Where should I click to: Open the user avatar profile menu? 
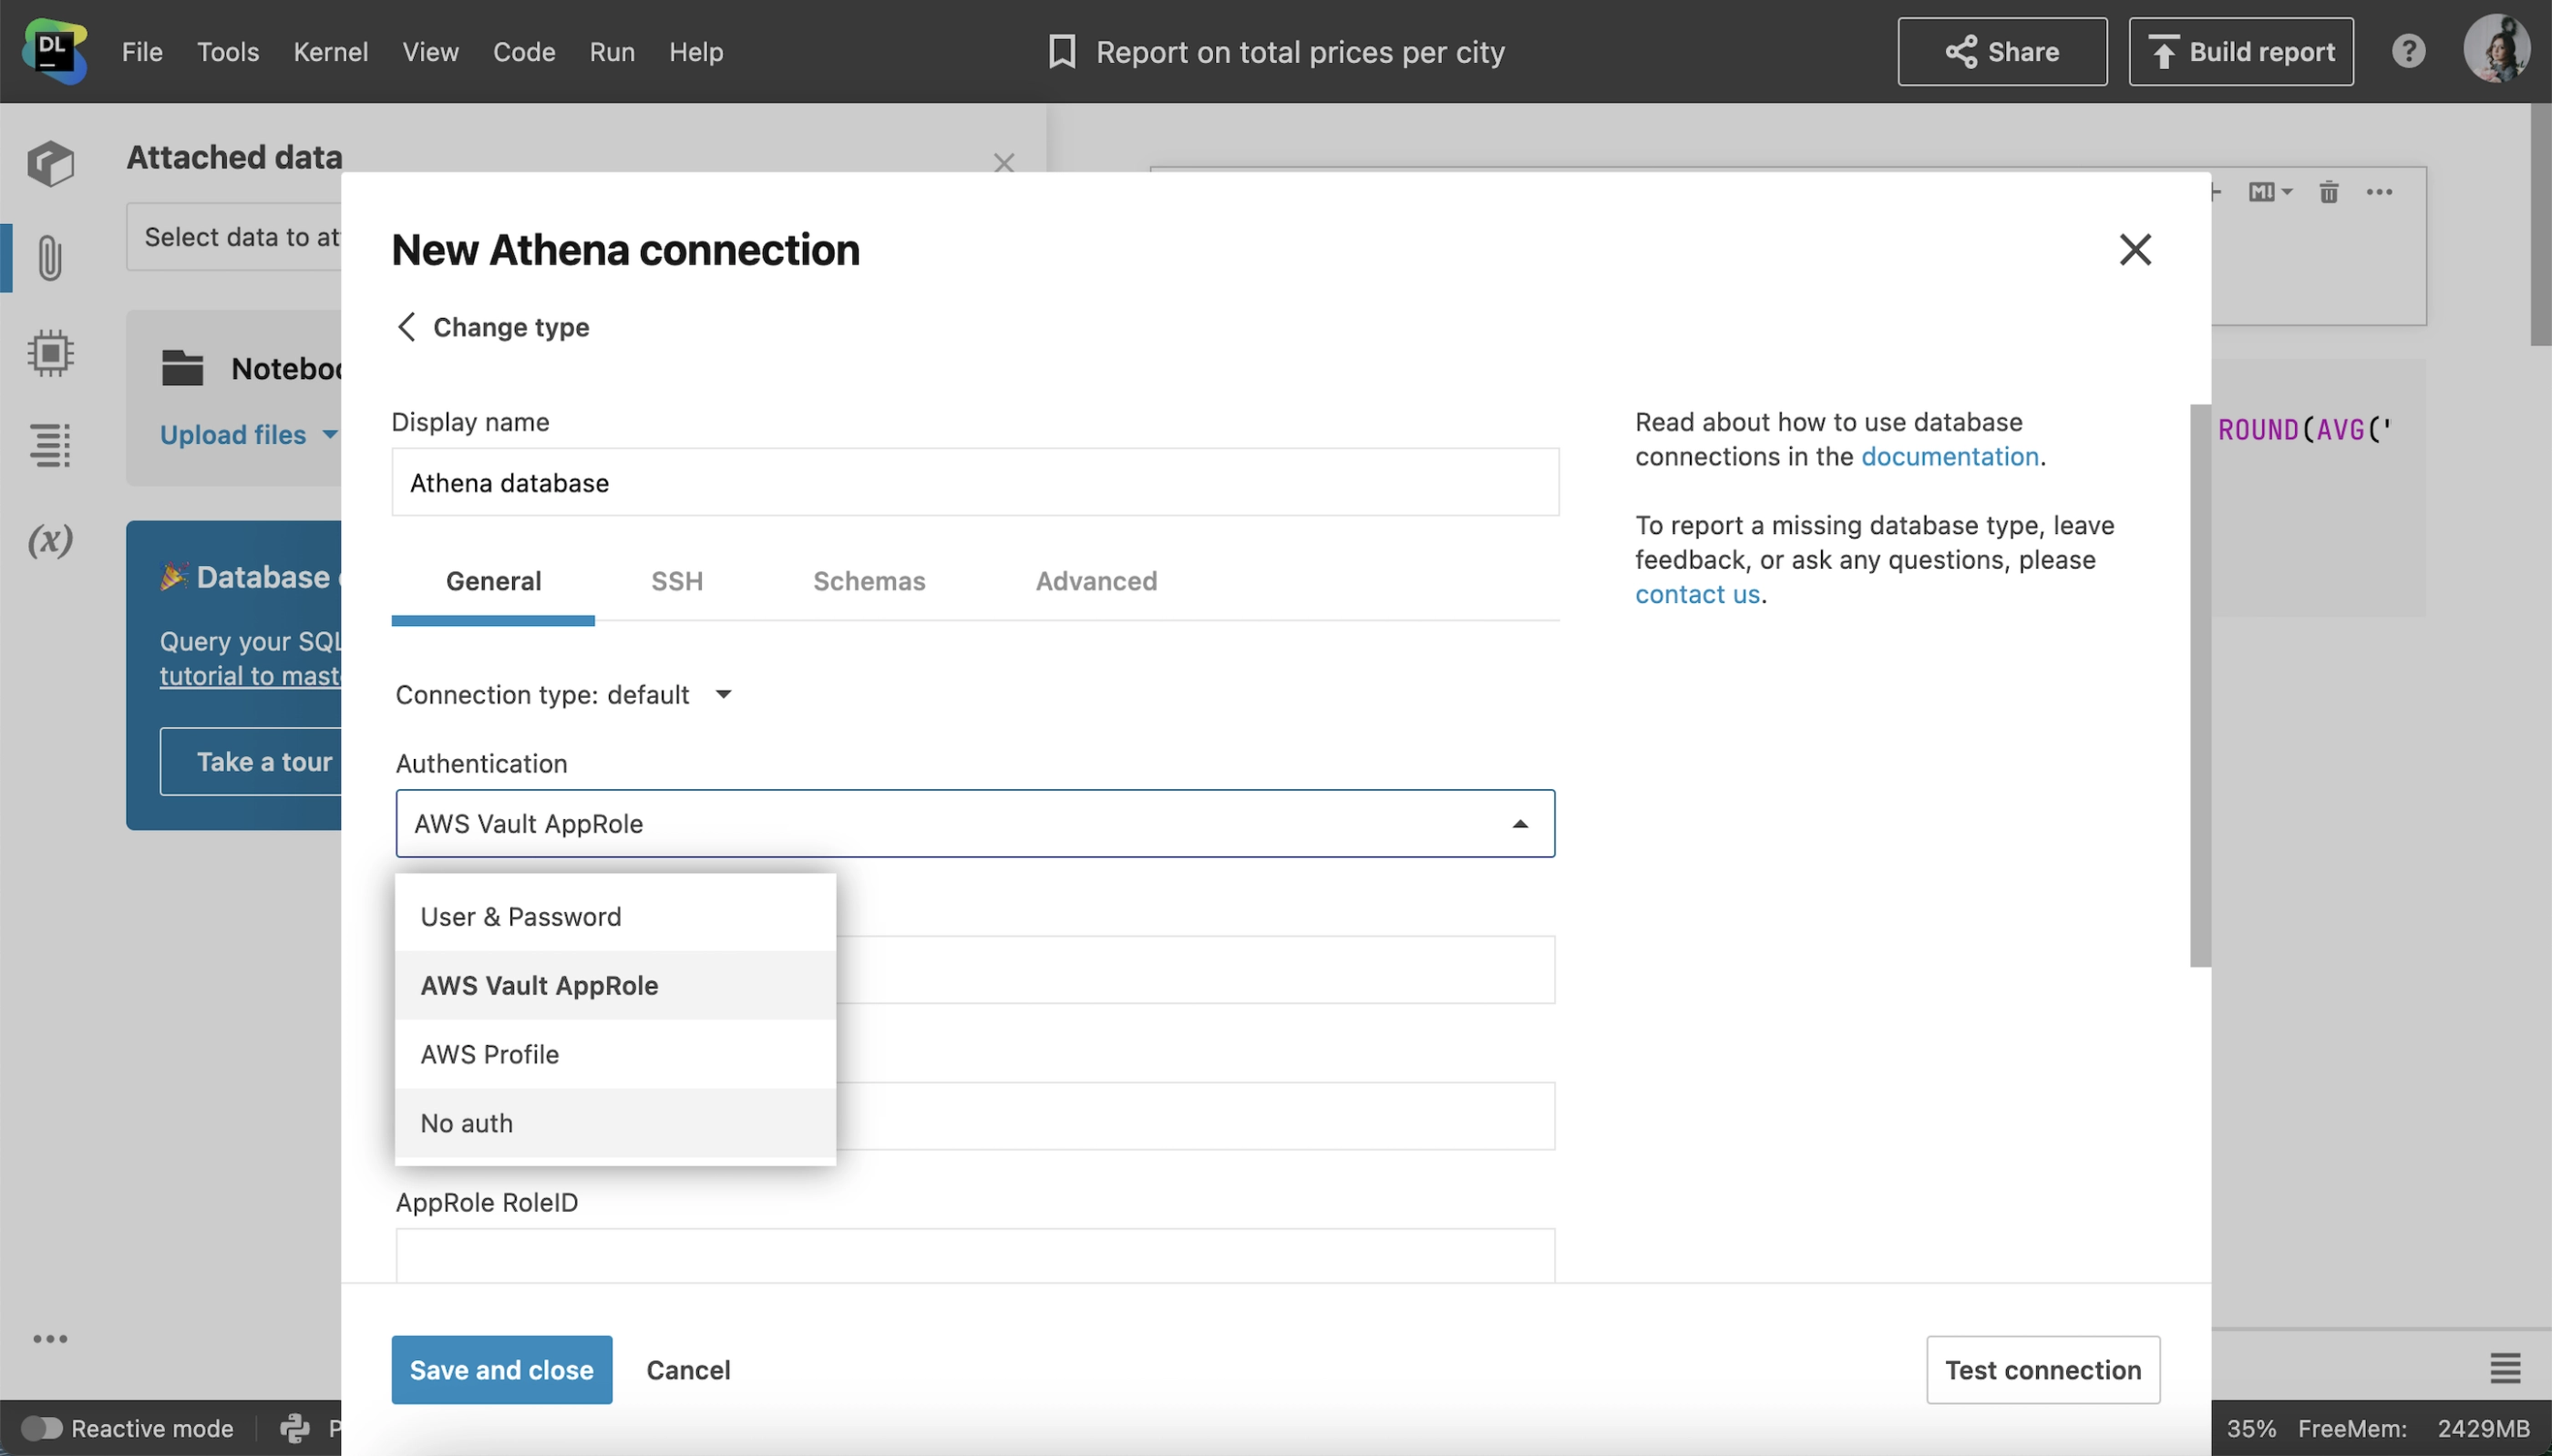click(x=2496, y=49)
